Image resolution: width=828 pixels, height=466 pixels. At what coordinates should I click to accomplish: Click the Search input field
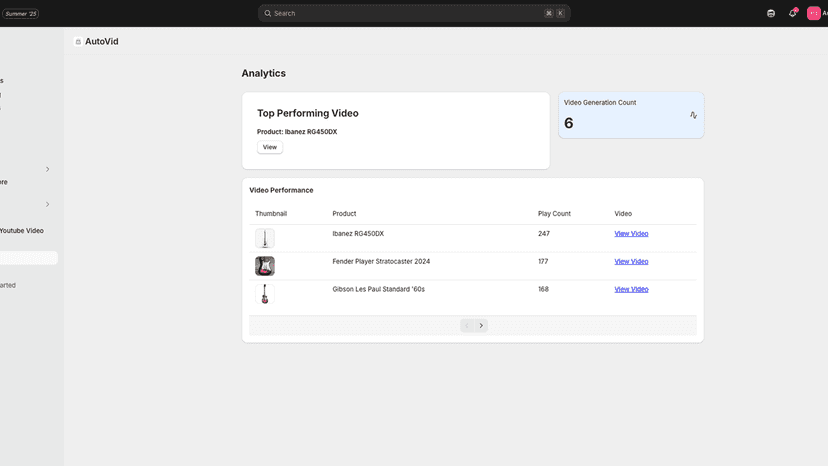[414, 13]
